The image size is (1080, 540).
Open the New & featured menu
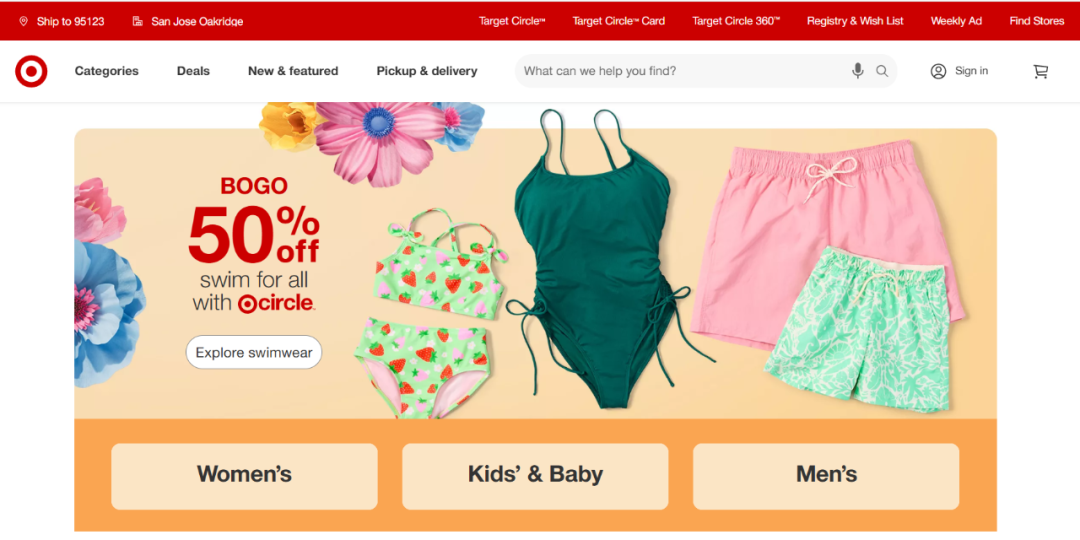[x=293, y=71]
